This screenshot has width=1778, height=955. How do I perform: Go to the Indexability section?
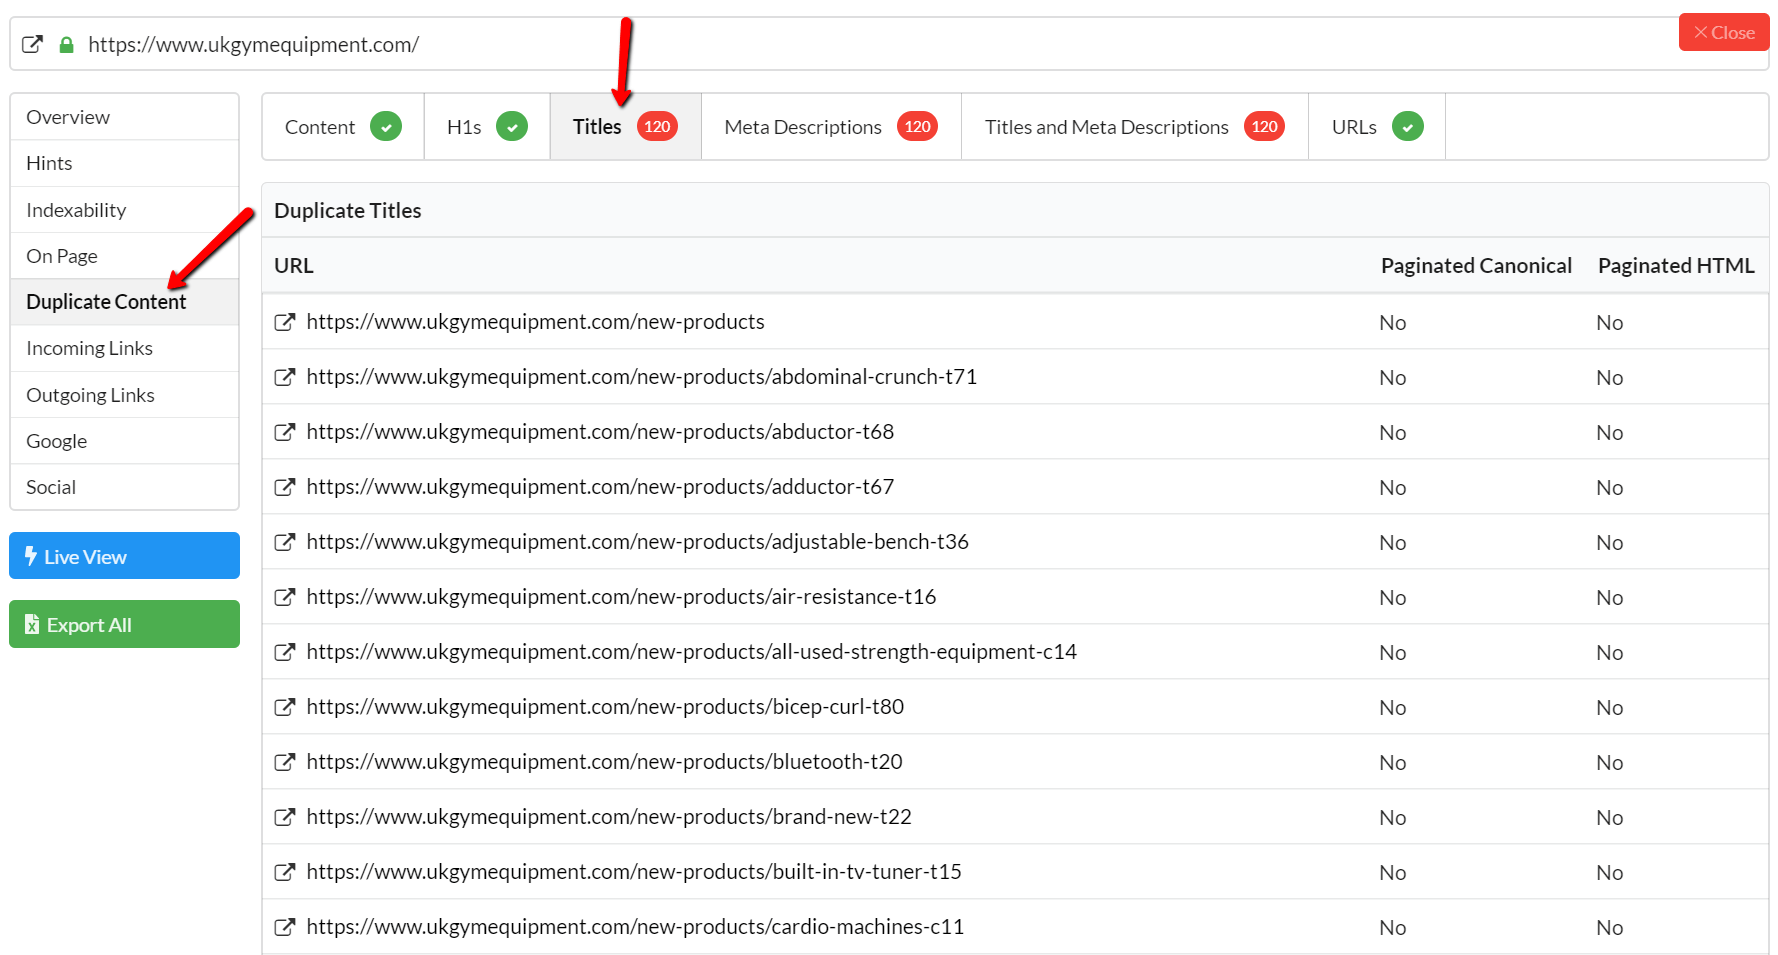[125, 210]
